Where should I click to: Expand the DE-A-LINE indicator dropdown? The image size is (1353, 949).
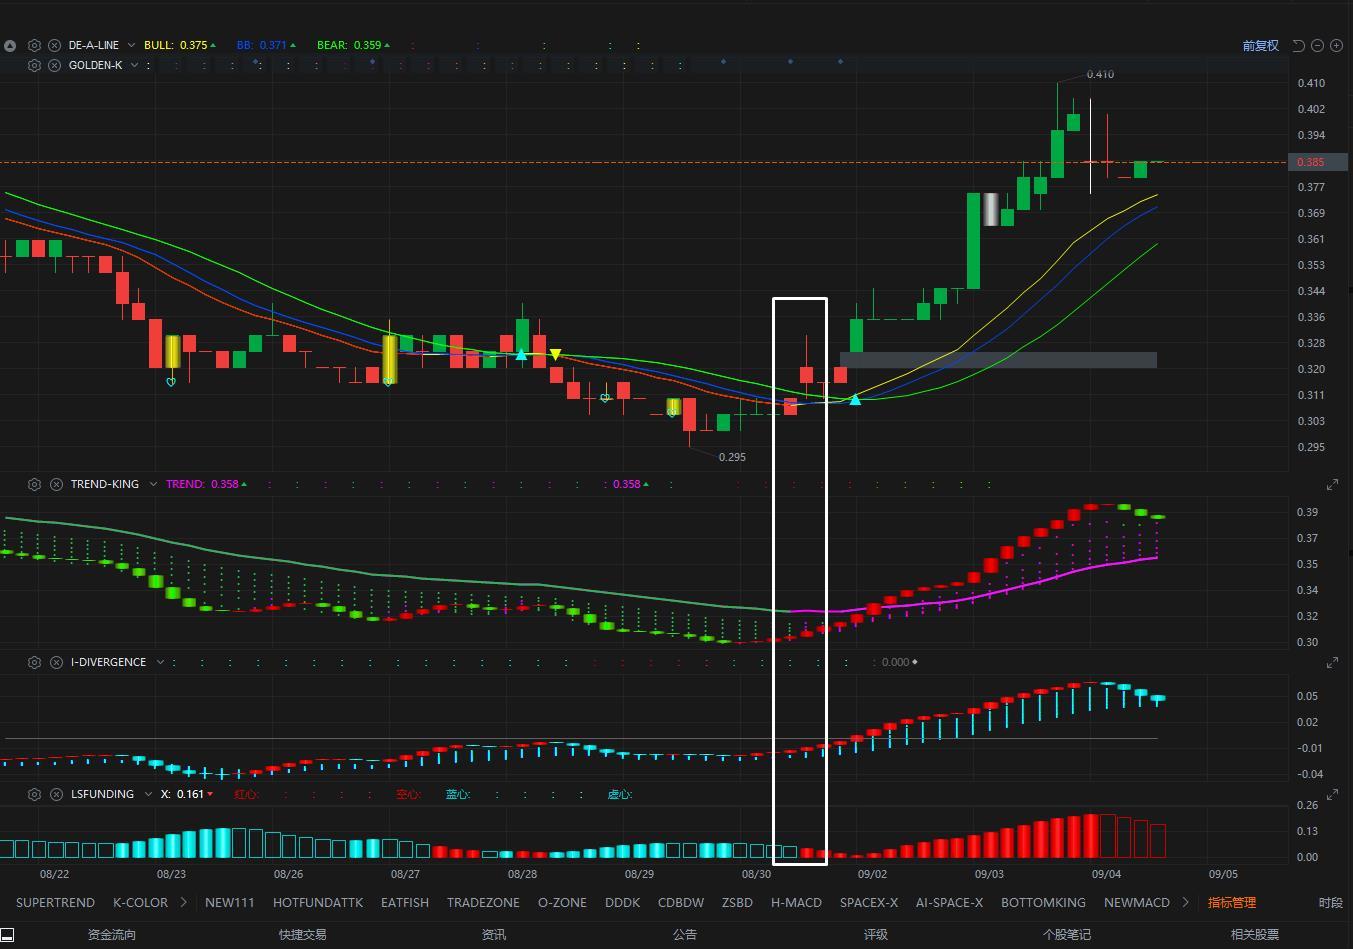pos(133,45)
